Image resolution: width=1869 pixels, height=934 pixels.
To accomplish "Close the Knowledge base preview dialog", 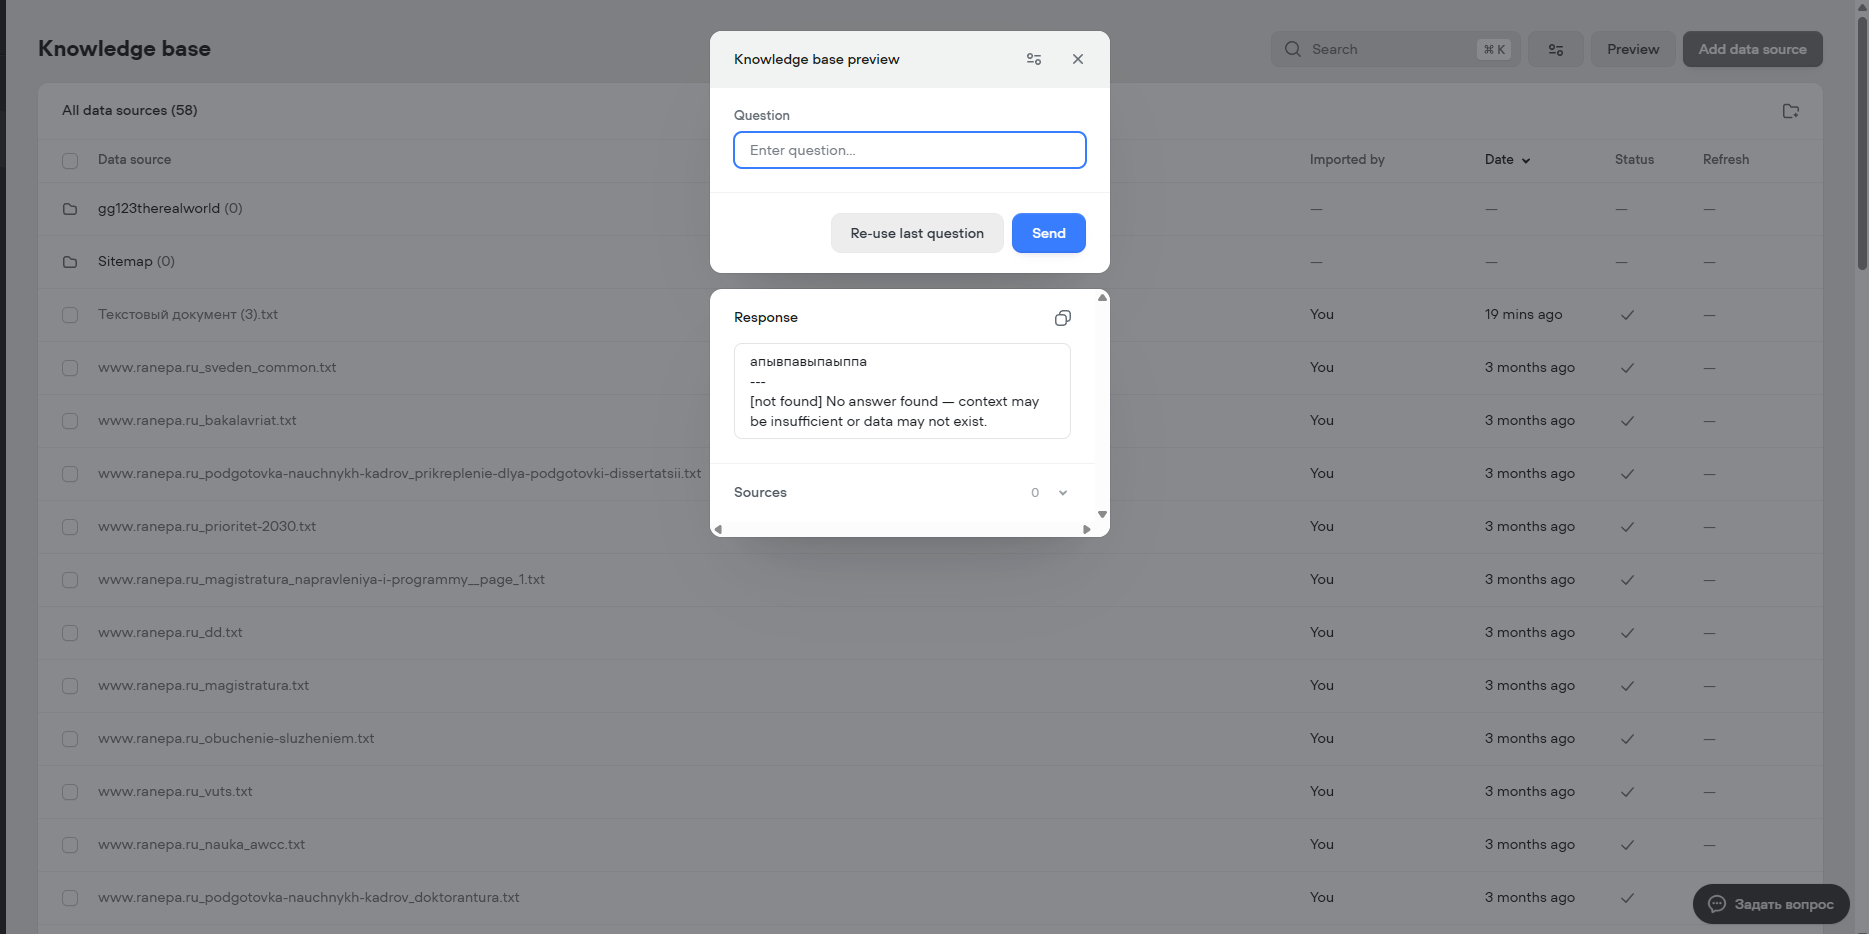I will point(1078,59).
